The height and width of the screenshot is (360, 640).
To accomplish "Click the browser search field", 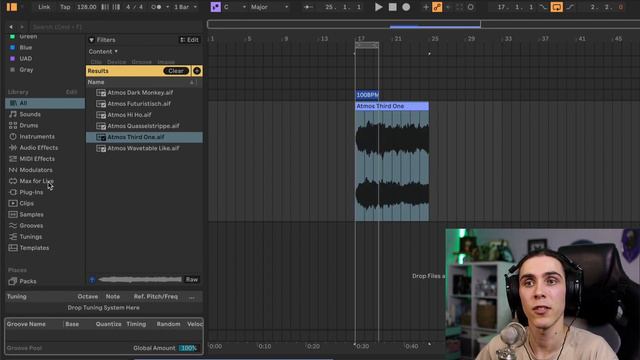I will click(116, 27).
